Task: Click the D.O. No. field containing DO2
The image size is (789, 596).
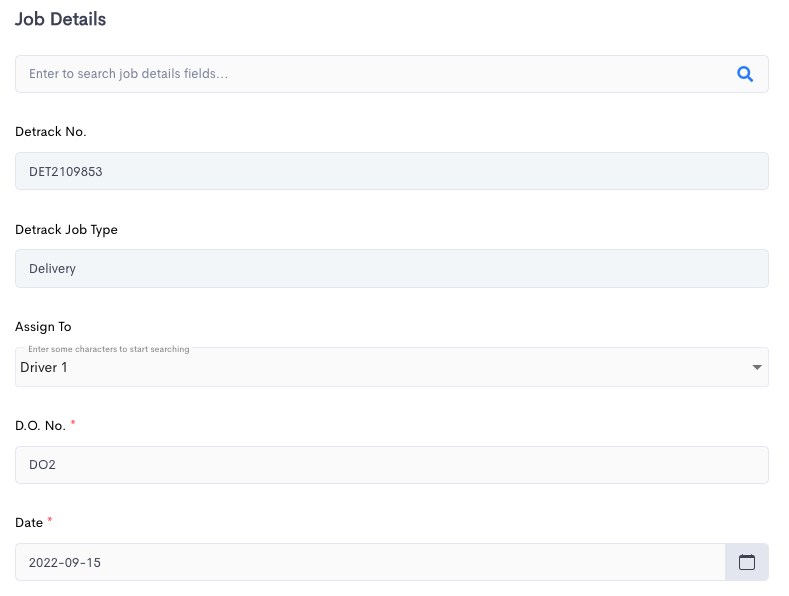Action: coord(391,465)
